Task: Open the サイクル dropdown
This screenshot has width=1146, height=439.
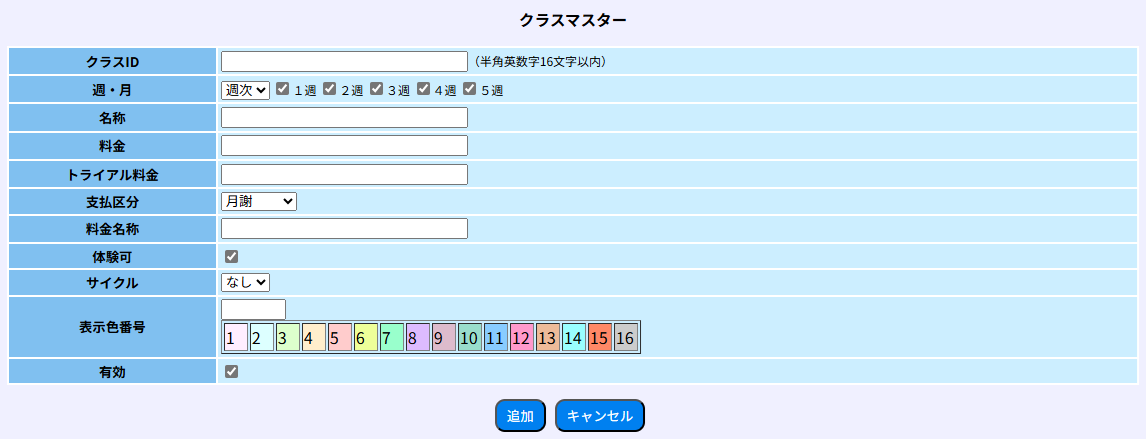Action: pos(245,283)
